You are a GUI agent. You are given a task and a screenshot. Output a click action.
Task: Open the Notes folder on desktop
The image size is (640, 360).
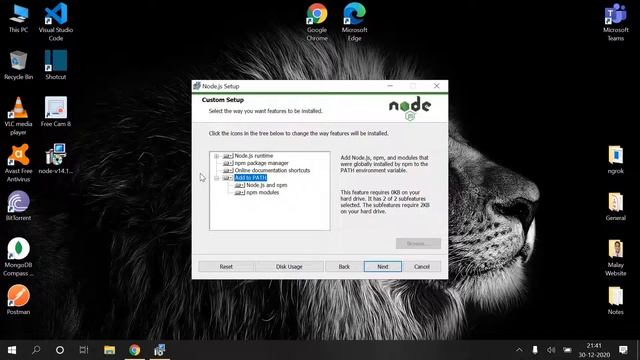(616, 301)
